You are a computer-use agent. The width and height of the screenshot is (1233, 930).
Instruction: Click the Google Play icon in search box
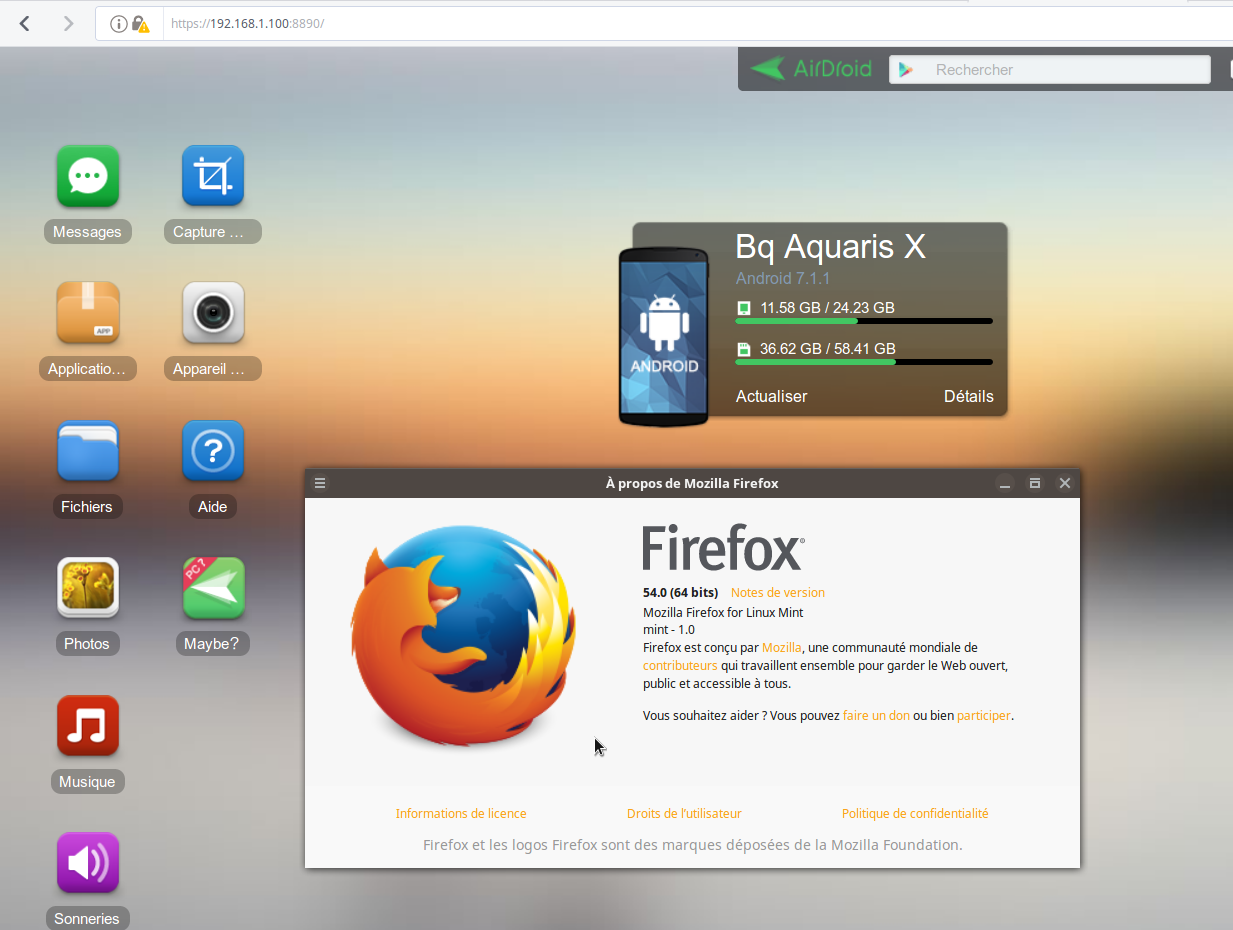906,70
